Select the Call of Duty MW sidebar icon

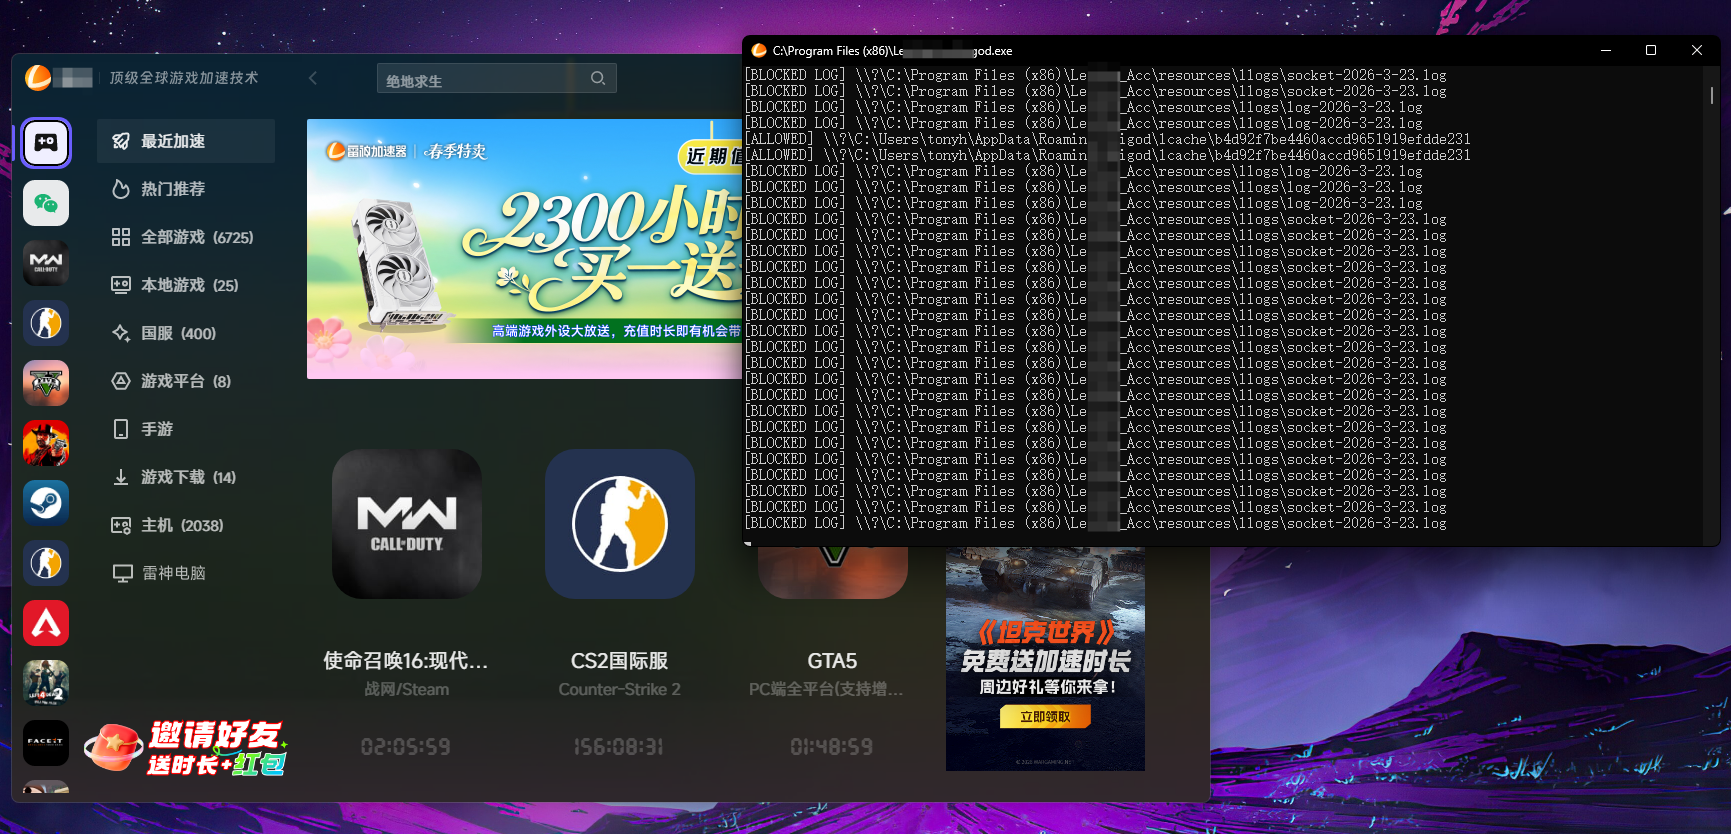click(x=46, y=263)
